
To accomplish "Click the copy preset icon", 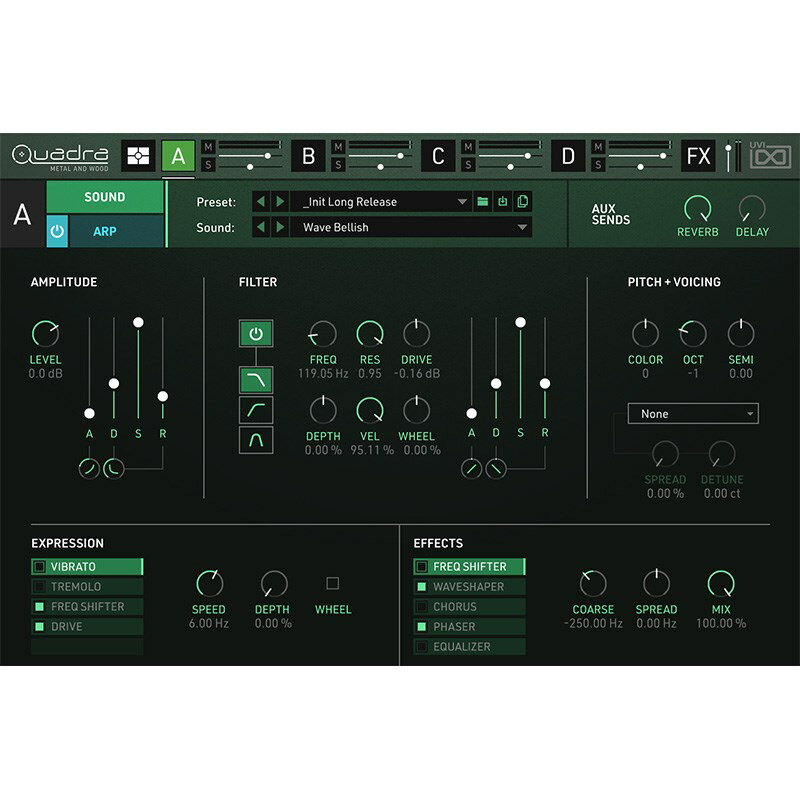I will [522, 202].
